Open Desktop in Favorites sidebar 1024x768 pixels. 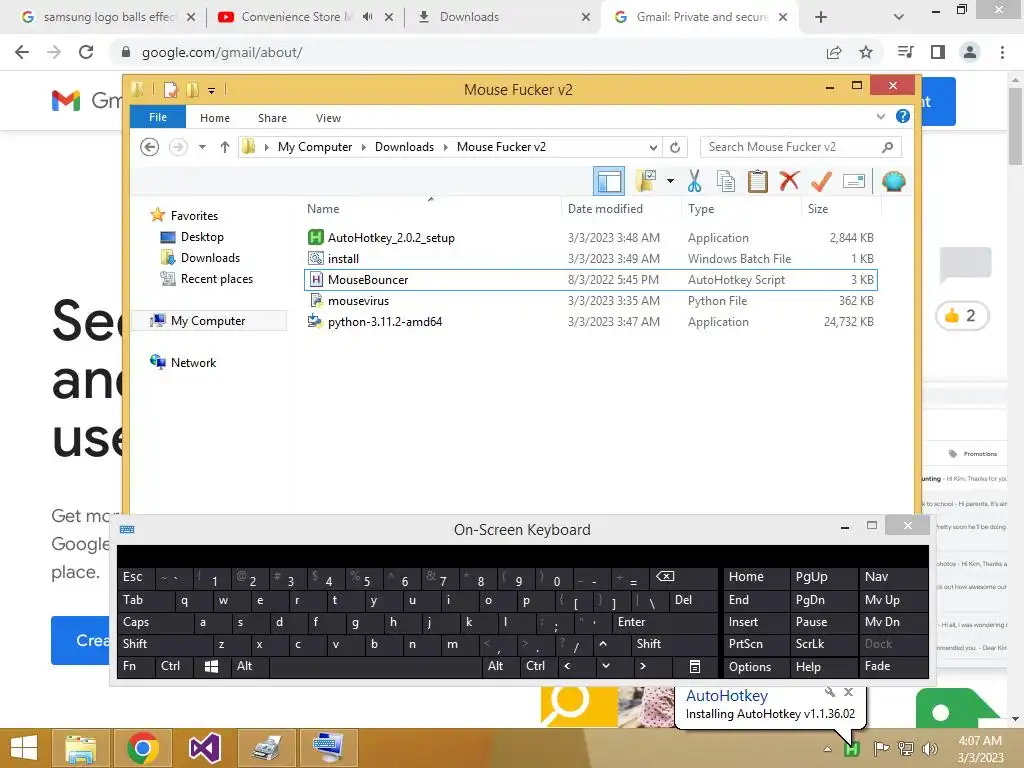(x=202, y=236)
